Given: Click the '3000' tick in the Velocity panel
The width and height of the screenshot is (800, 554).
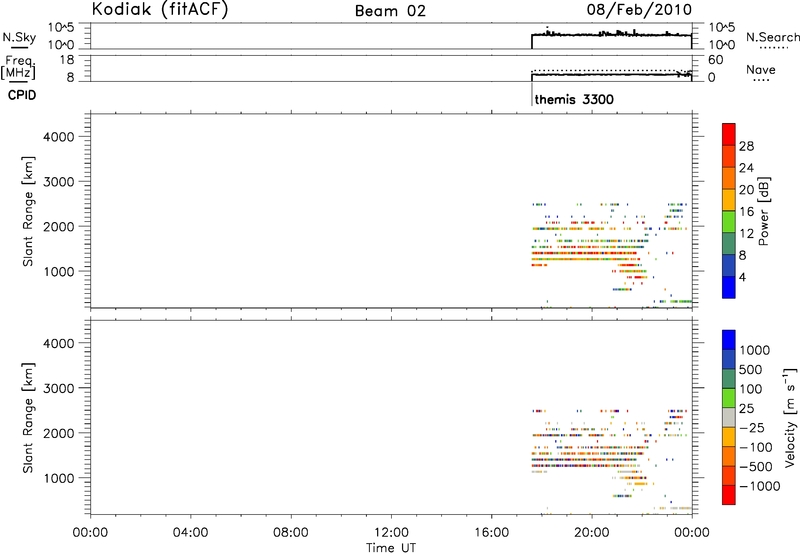Looking at the screenshot, I should (x=59, y=388).
